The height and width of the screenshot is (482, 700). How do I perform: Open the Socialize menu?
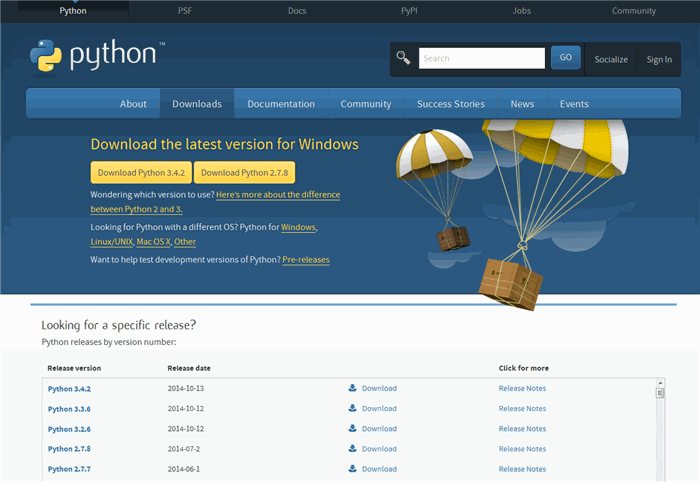click(611, 59)
